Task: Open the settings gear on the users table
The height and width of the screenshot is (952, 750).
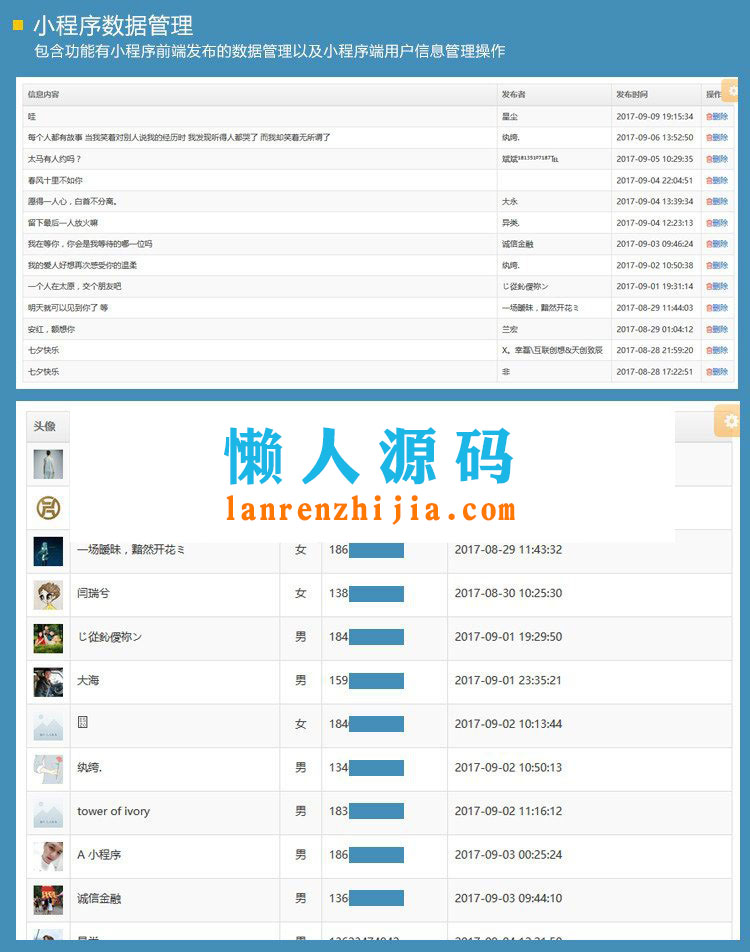Action: pyautogui.click(x=728, y=421)
